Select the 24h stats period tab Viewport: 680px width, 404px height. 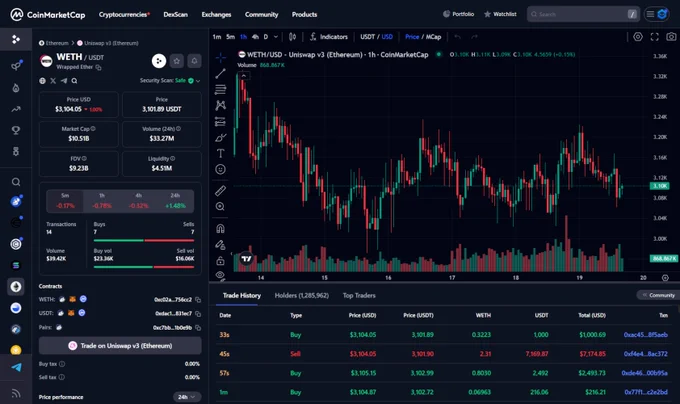(175, 201)
